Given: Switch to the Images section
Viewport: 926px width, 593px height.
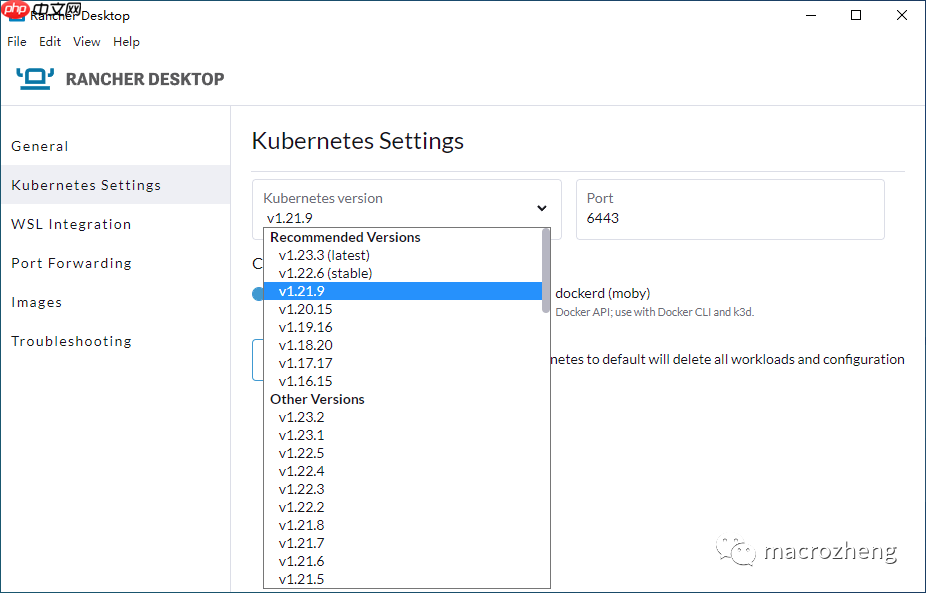Looking at the screenshot, I should coord(37,302).
